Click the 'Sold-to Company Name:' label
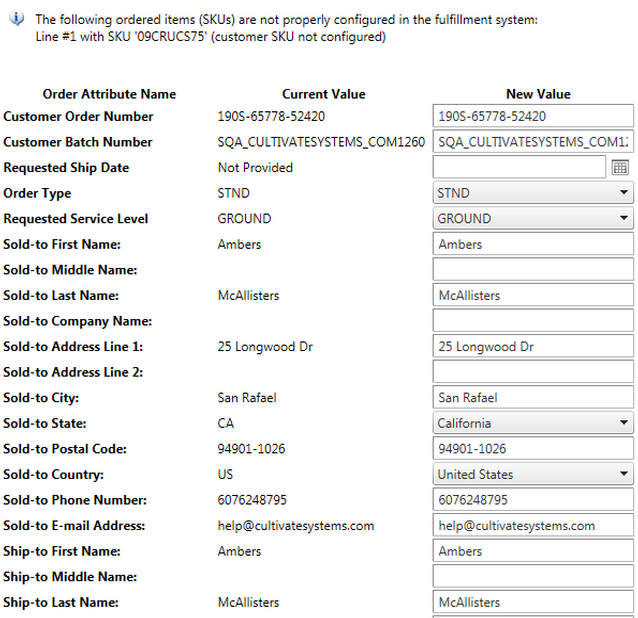Viewport: 638px width, 618px height. pyautogui.click(x=78, y=321)
